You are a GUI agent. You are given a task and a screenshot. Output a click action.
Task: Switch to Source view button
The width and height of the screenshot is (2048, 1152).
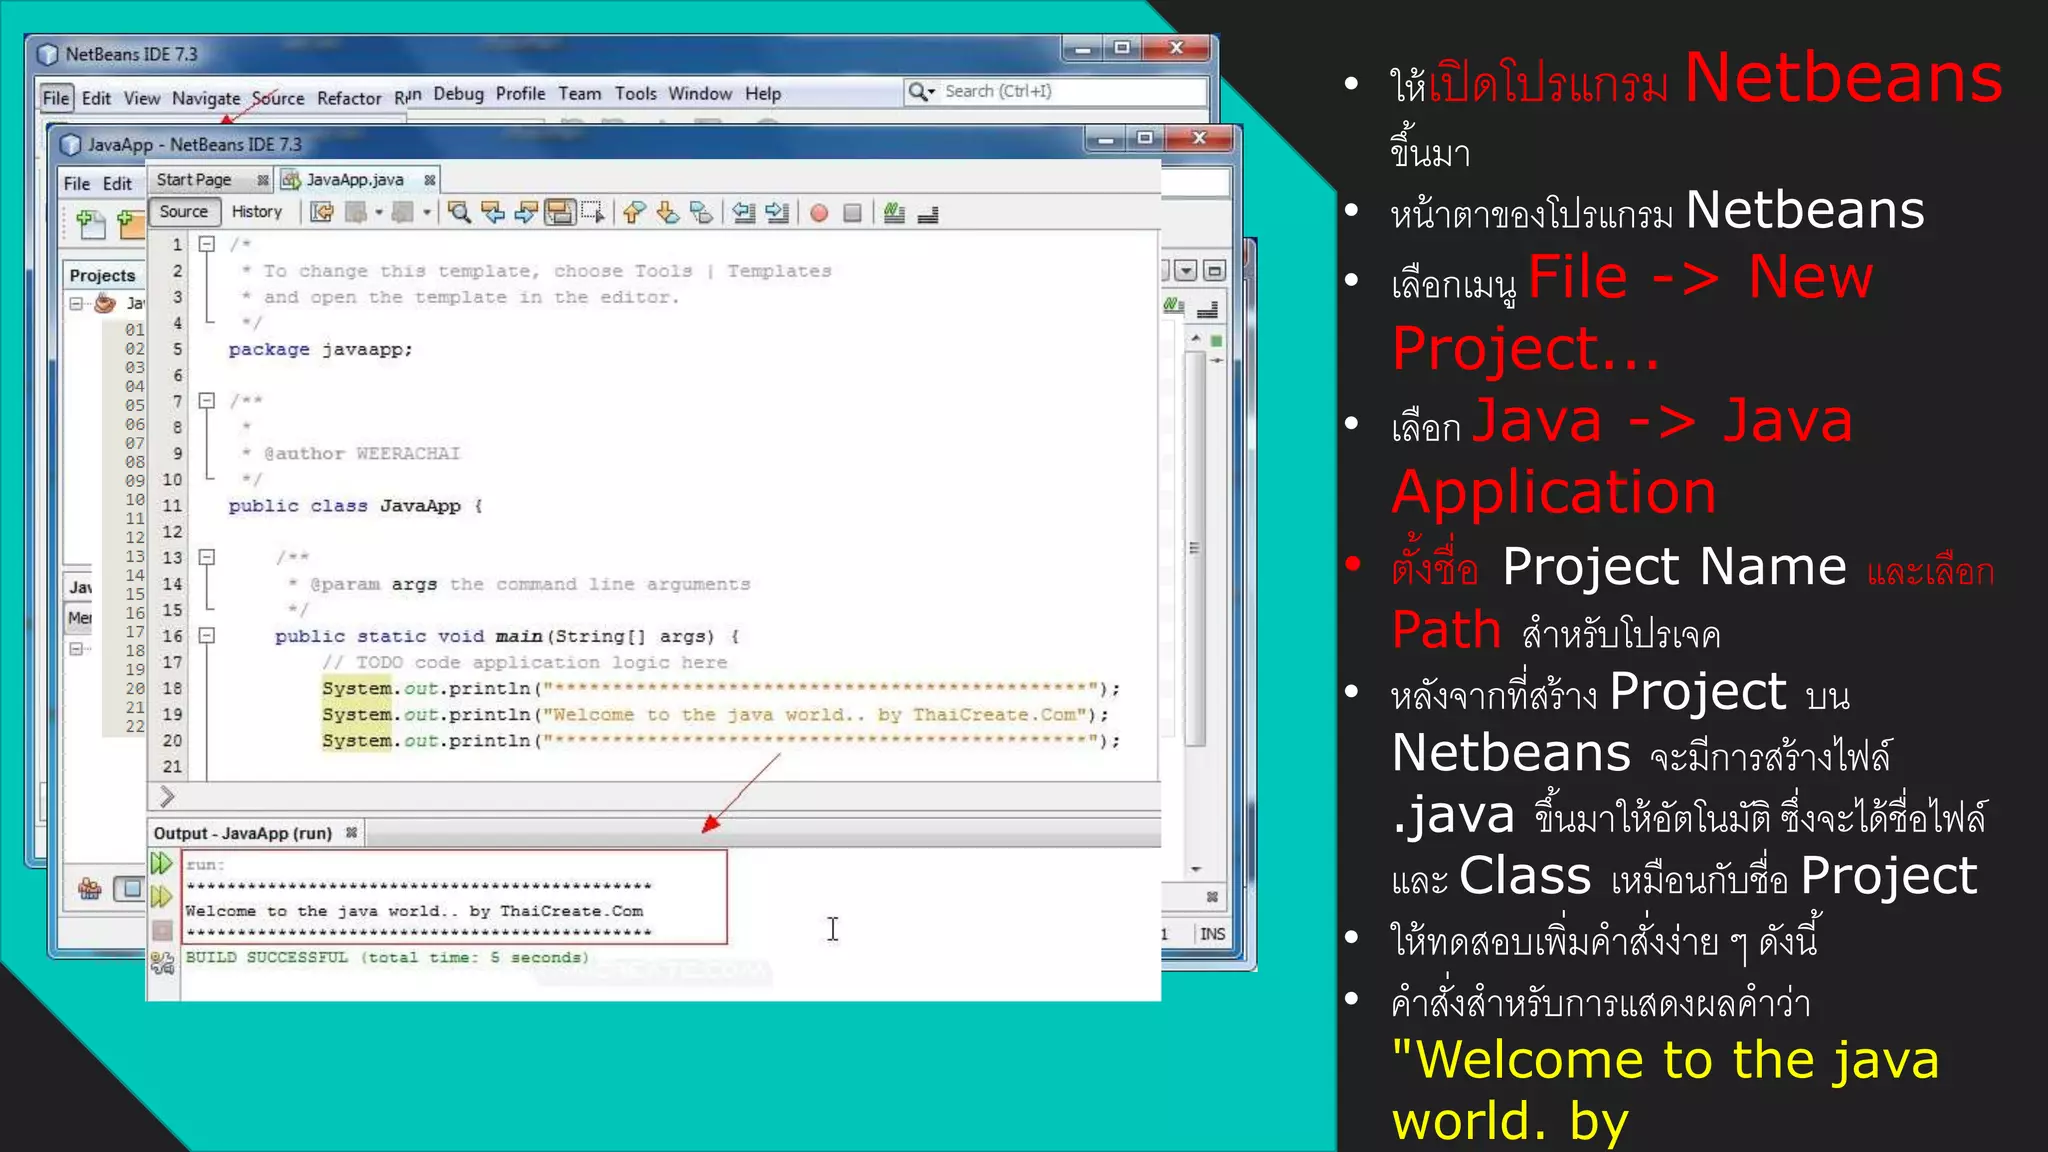184,212
